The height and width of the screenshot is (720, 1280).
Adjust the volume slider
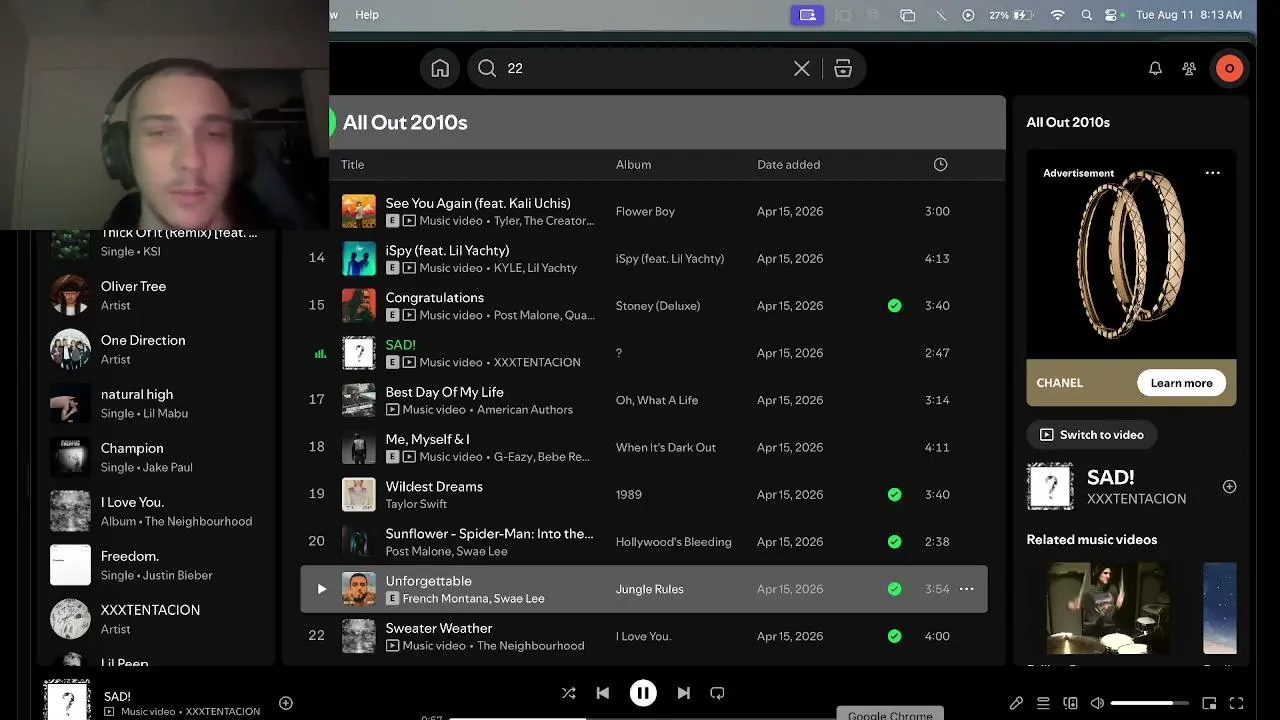[x=1150, y=703]
